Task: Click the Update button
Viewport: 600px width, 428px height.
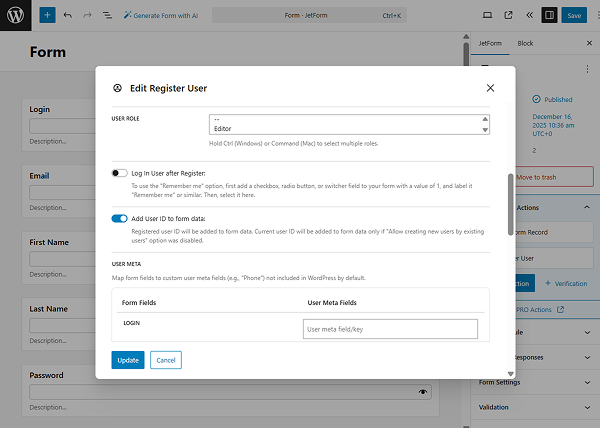Action: (x=128, y=360)
